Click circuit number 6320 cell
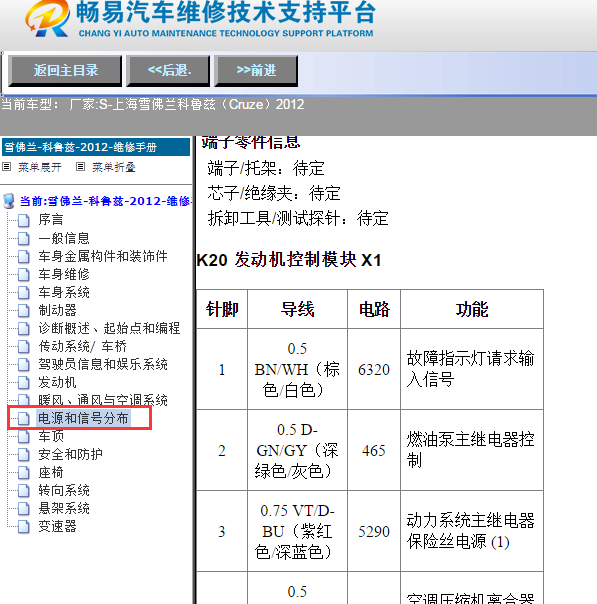Image resolution: width=597 pixels, height=604 pixels. (374, 369)
